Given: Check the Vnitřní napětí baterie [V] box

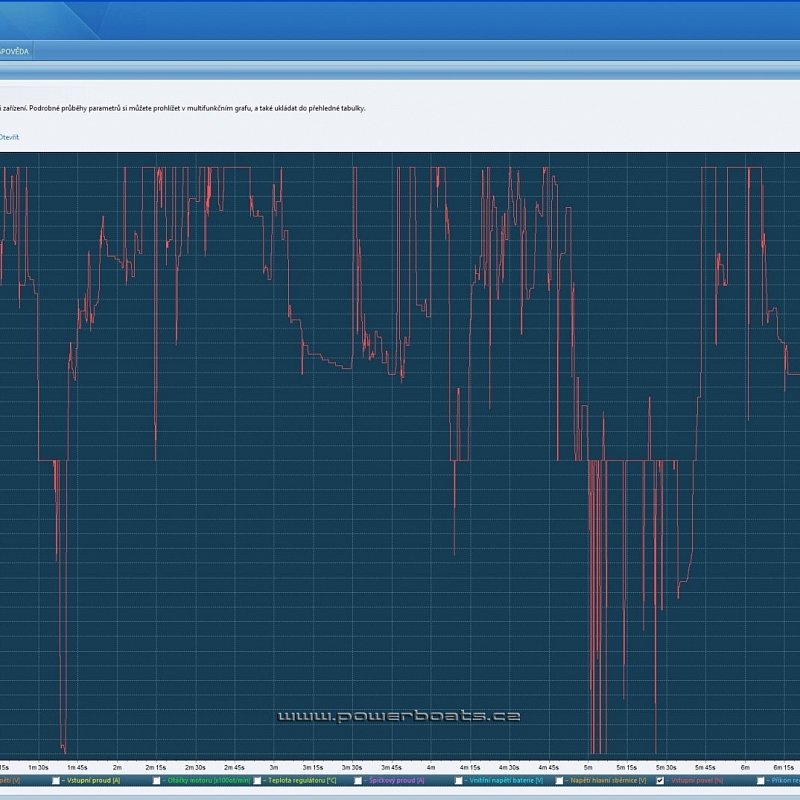Looking at the screenshot, I should (x=459, y=780).
